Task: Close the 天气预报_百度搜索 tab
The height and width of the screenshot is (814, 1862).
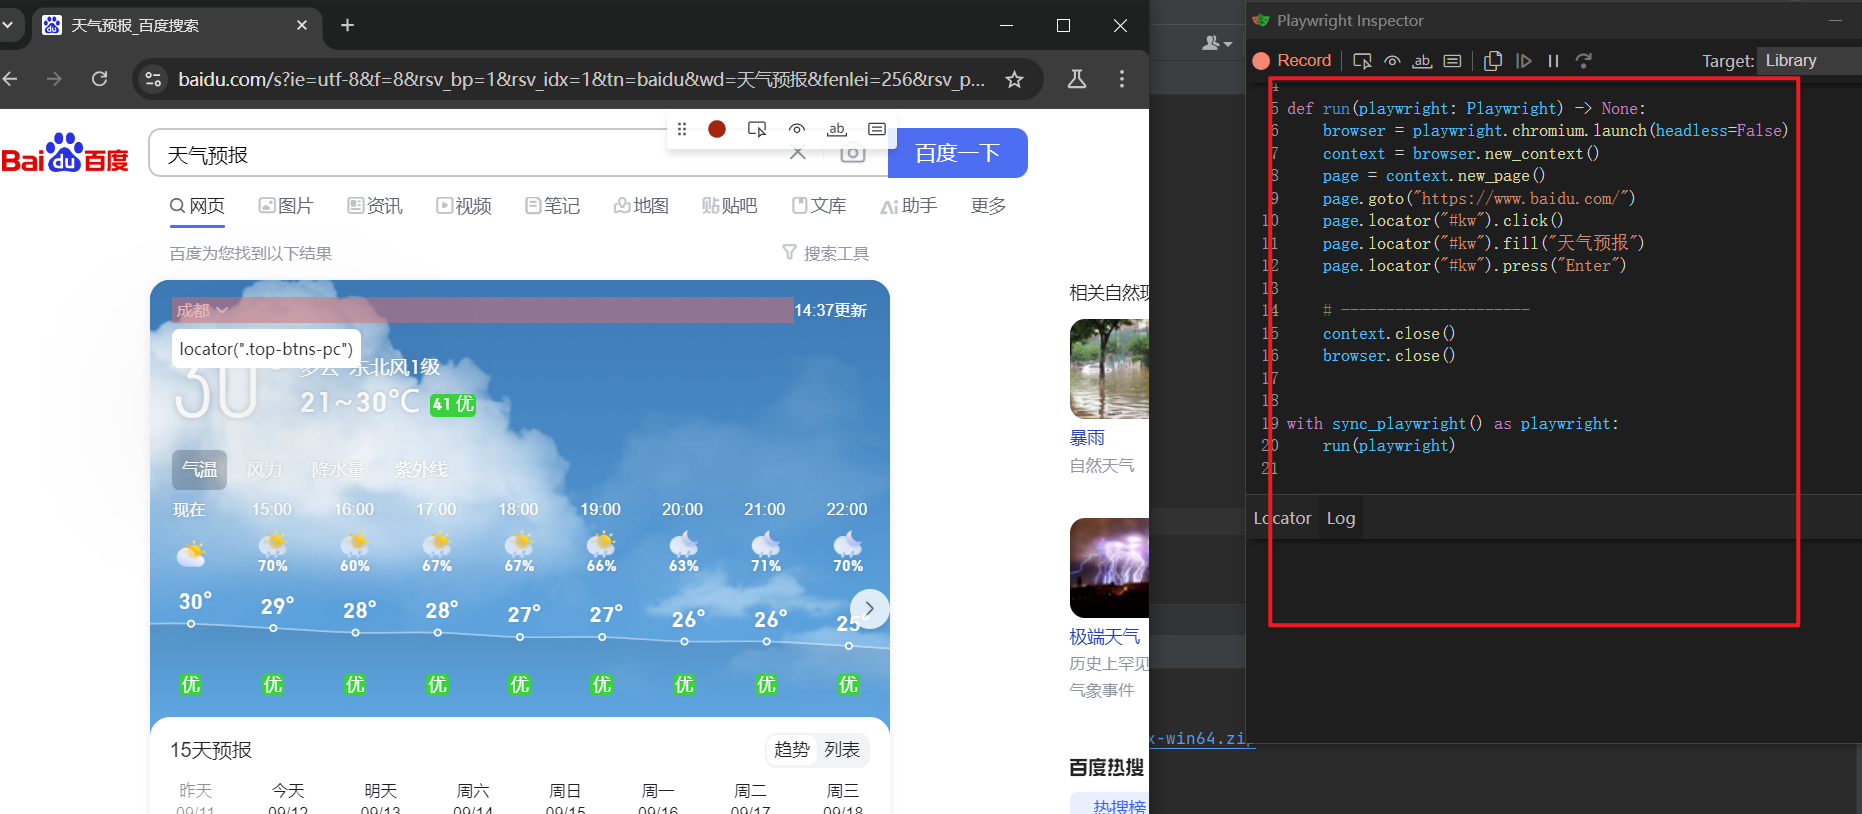Action: [302, 25]
